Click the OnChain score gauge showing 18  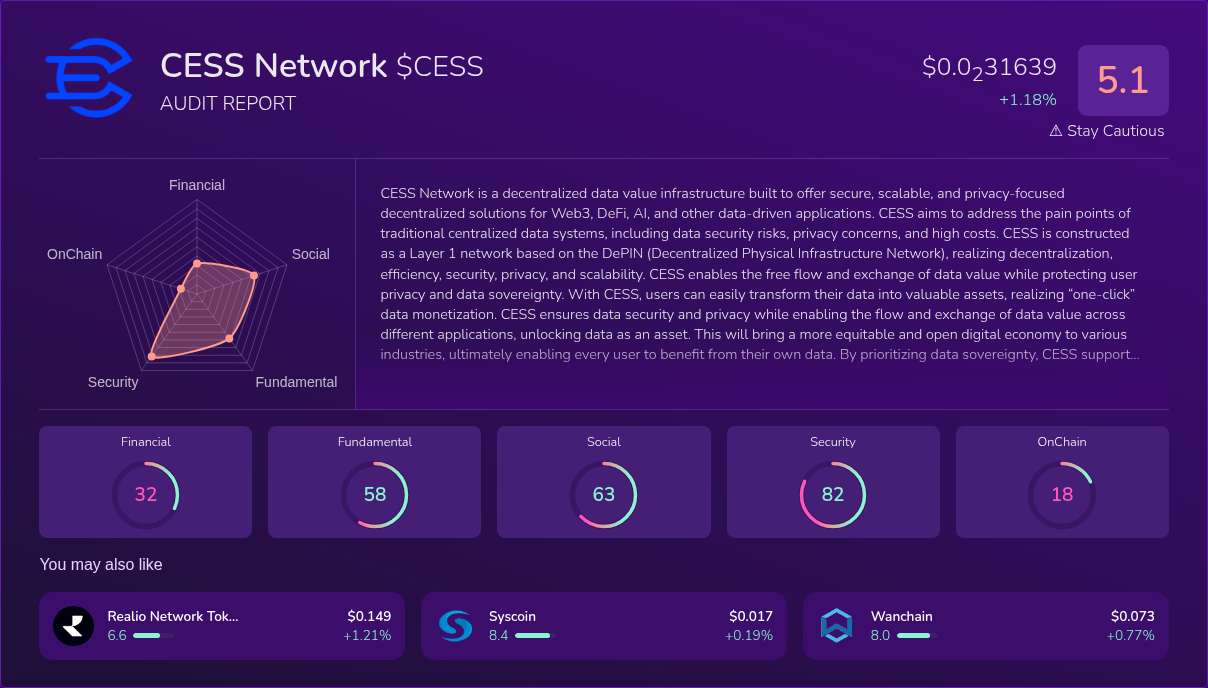coord(1062,494)
